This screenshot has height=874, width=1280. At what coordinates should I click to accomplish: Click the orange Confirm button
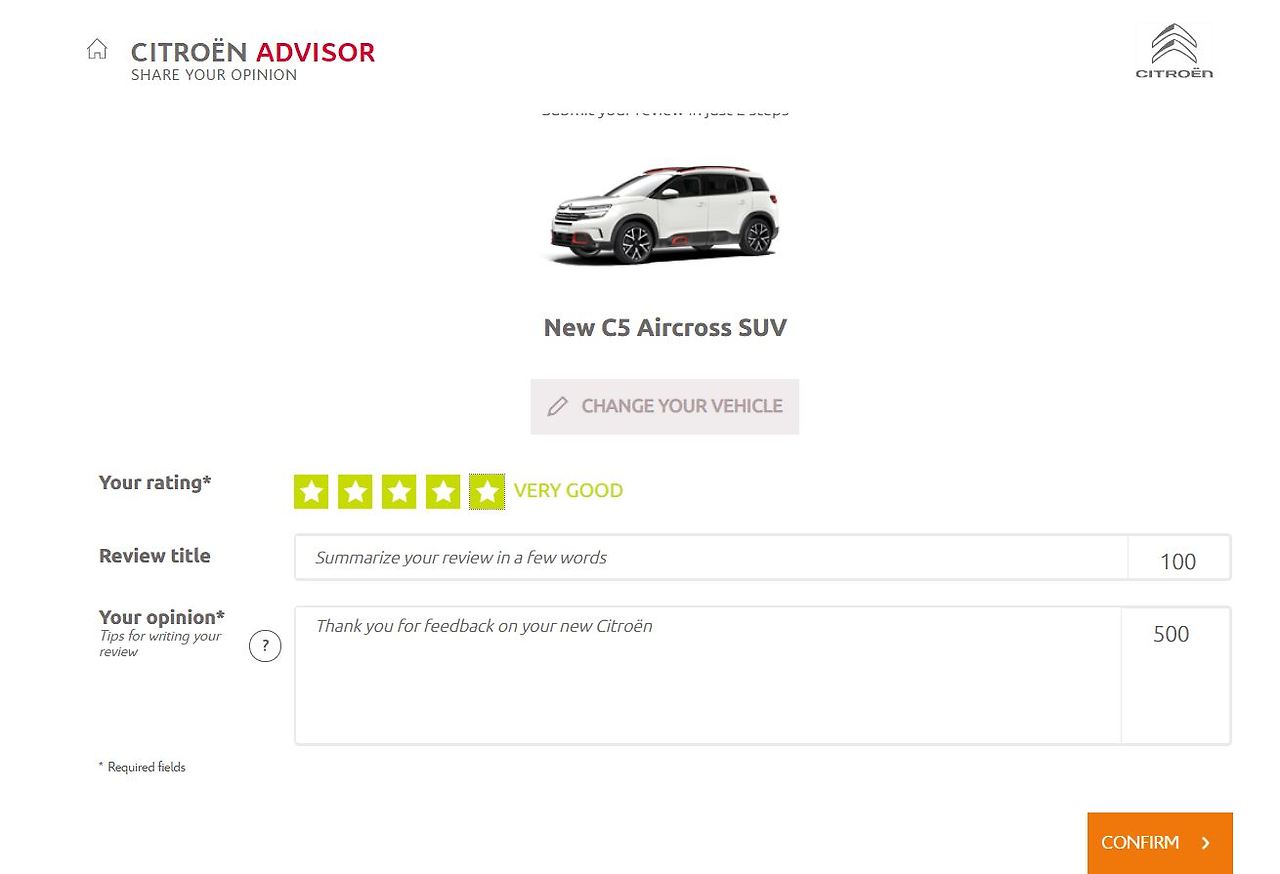[x=1160, y=843]
